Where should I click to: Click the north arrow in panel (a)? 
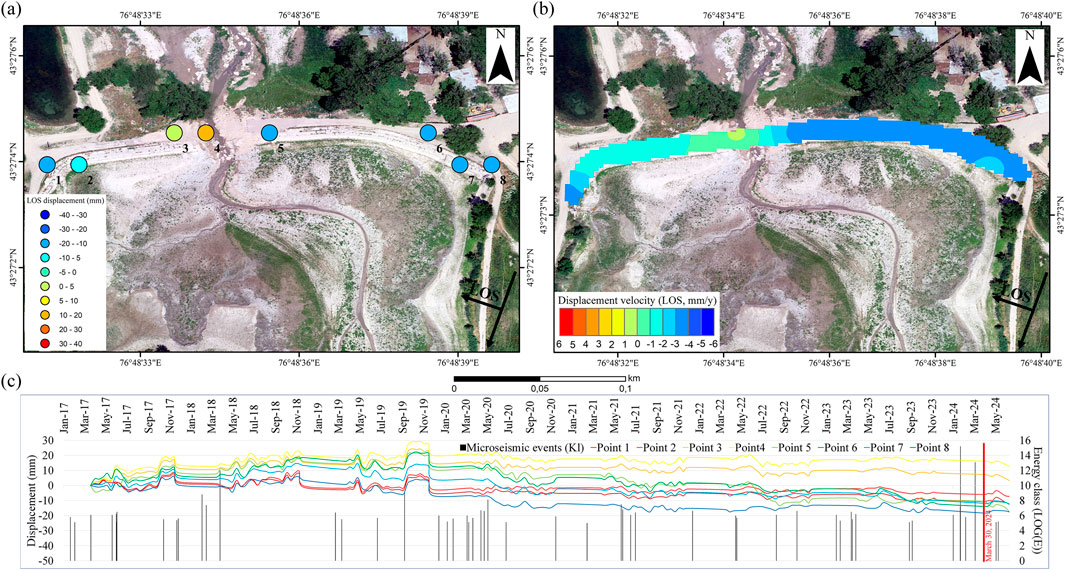[x=503, y=56]
